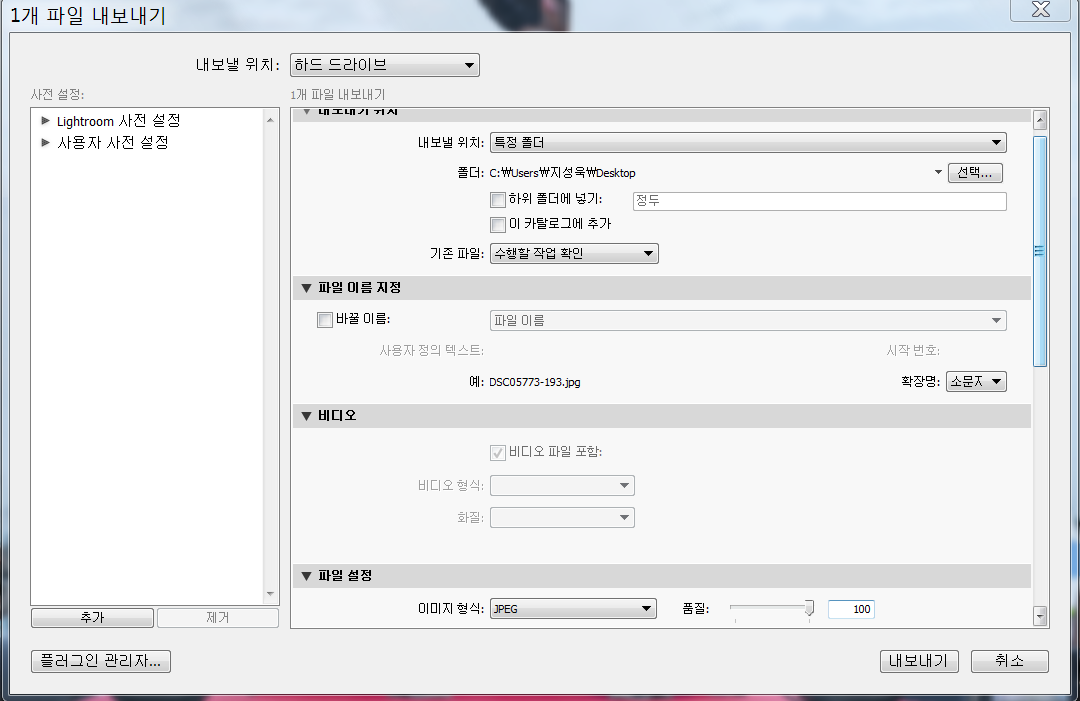Check 이 카탈로그에 추가 option

(498, 224)
